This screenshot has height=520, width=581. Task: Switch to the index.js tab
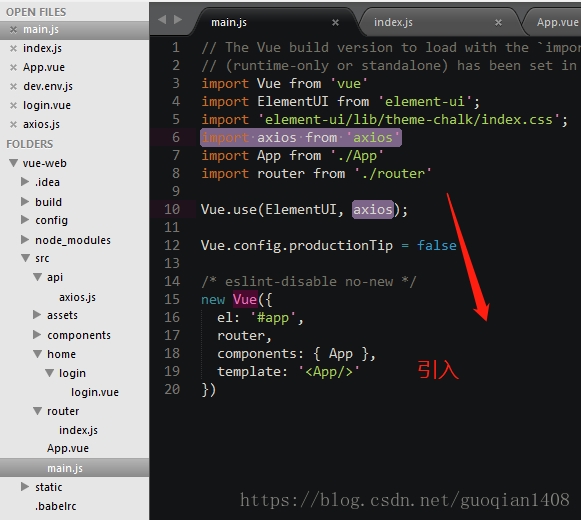393,23
